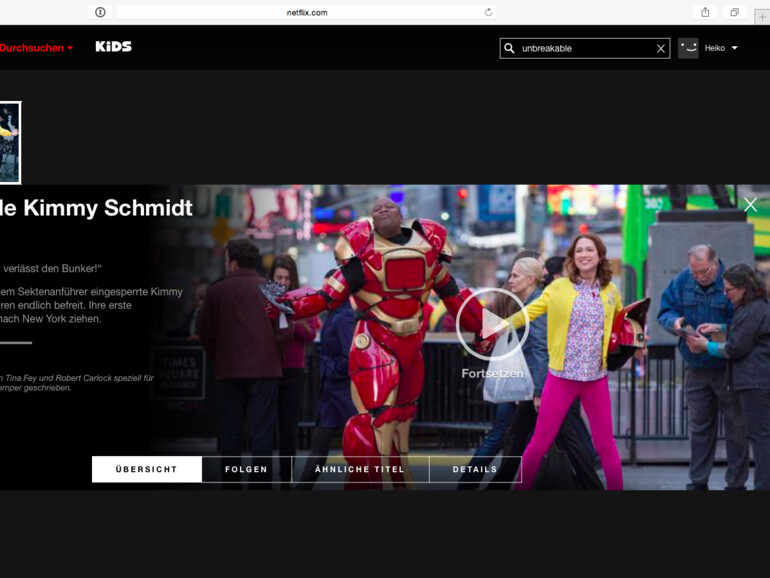Click the 'Fortsetzen' label
Viewport: 770px width, 578px height.
point(493,374)
